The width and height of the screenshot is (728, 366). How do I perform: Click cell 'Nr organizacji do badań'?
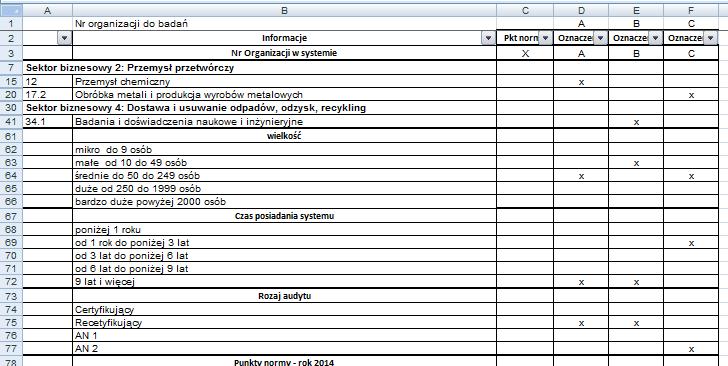pyautogui.click(x=285, y=24)
